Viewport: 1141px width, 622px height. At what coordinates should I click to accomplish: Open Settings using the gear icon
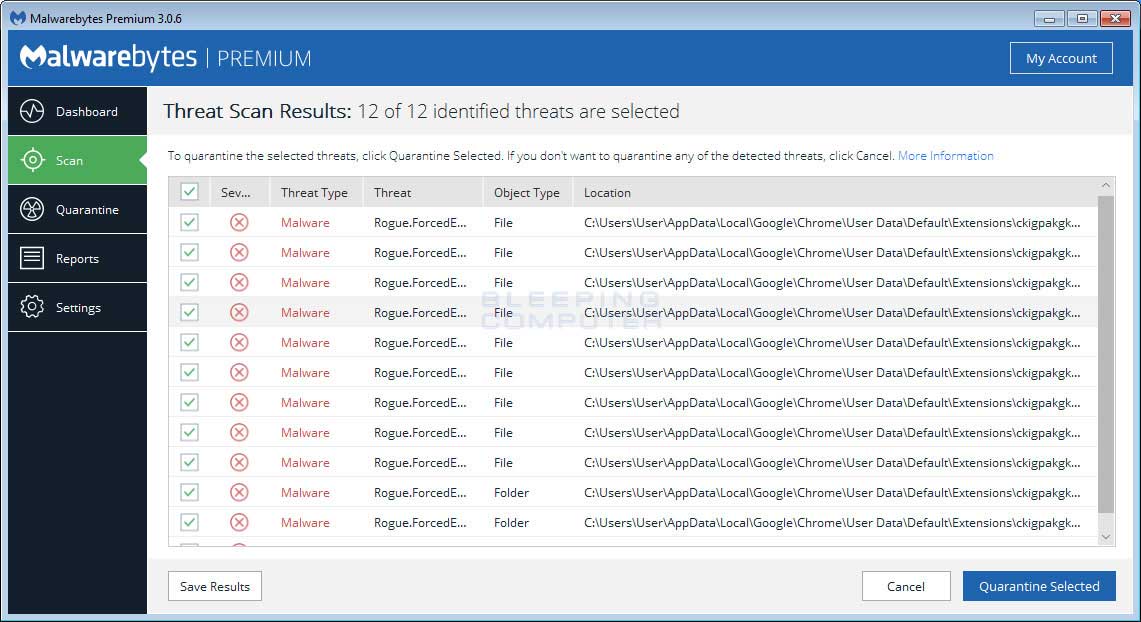pos(34,307)
